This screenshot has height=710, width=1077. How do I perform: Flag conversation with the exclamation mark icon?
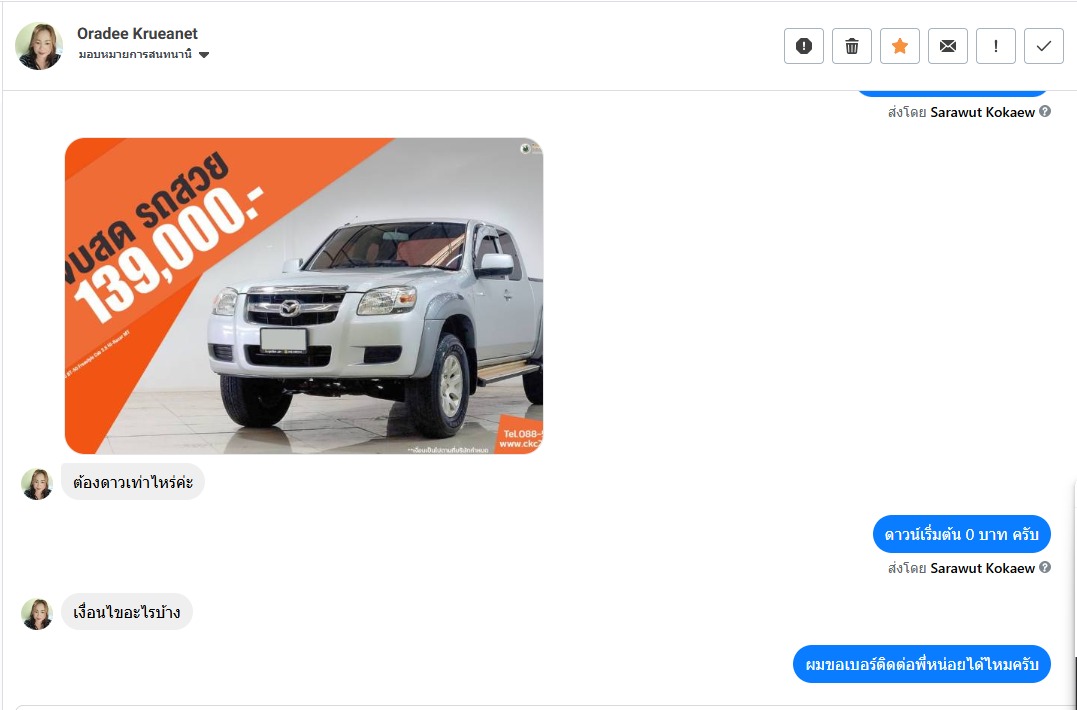[x=996, y=46]
